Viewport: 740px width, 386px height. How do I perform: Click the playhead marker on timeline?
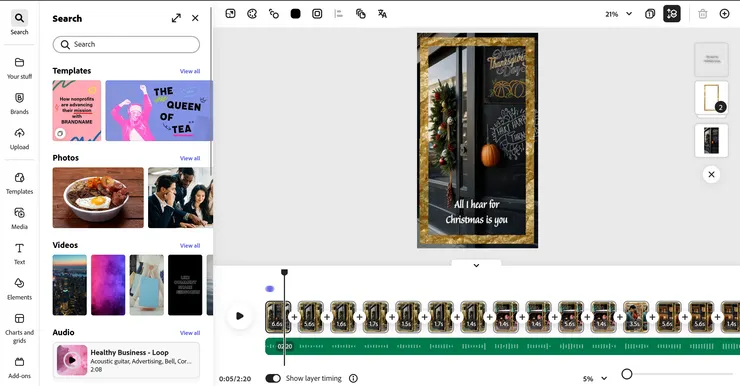284,272
